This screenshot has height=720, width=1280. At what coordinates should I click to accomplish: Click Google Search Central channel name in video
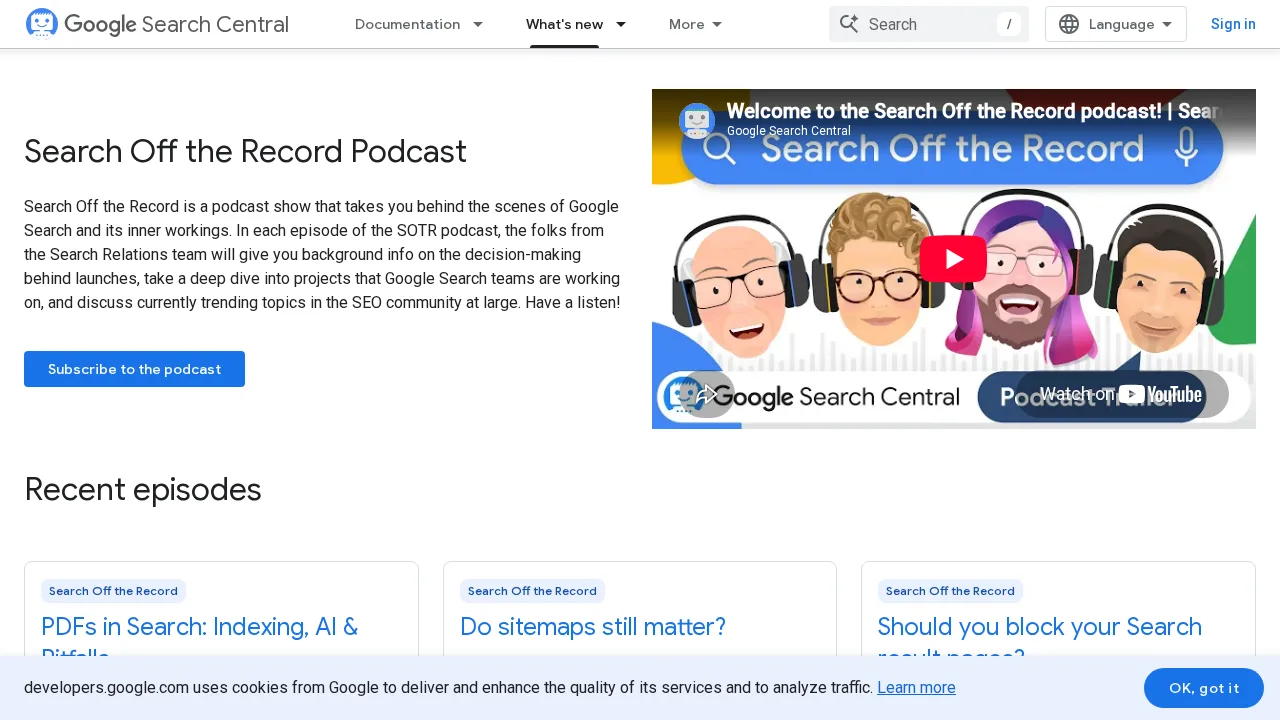(x=789, y=131)
